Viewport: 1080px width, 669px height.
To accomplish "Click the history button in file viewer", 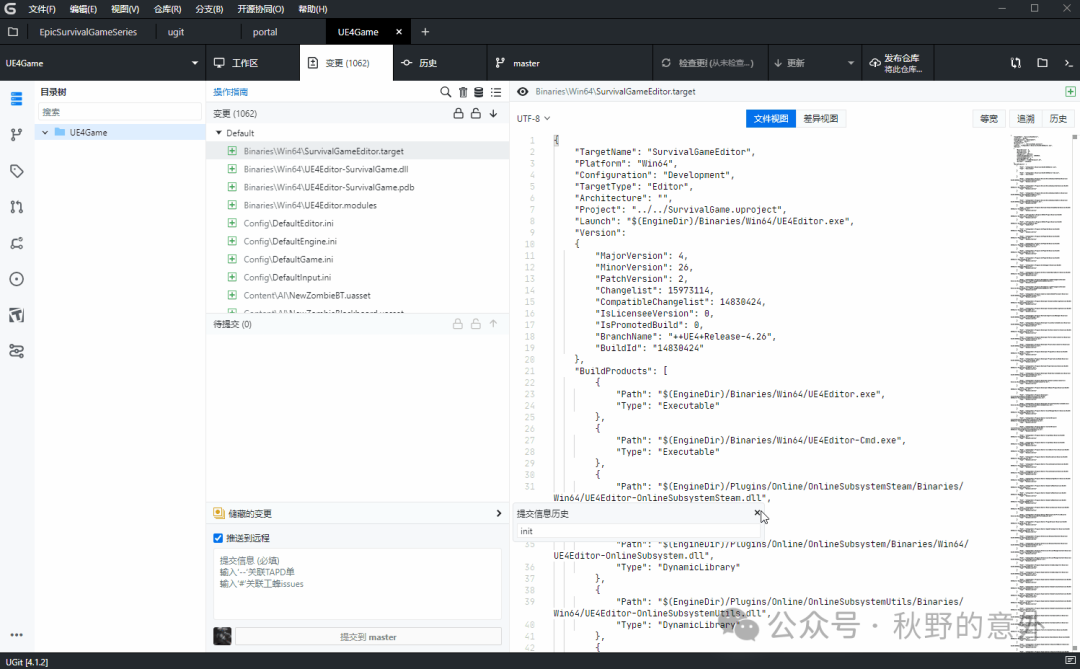I will tap(1058, 119).
